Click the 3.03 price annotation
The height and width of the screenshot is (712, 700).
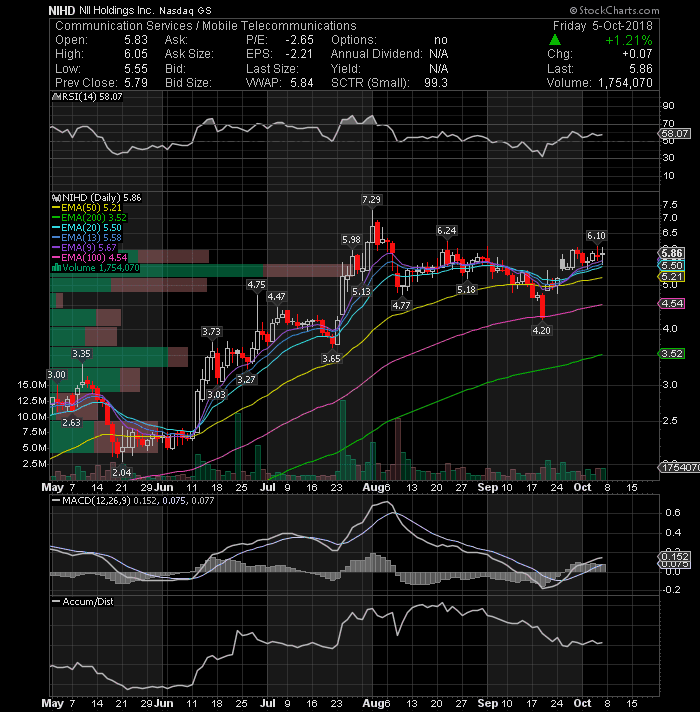tap(216, 394)
